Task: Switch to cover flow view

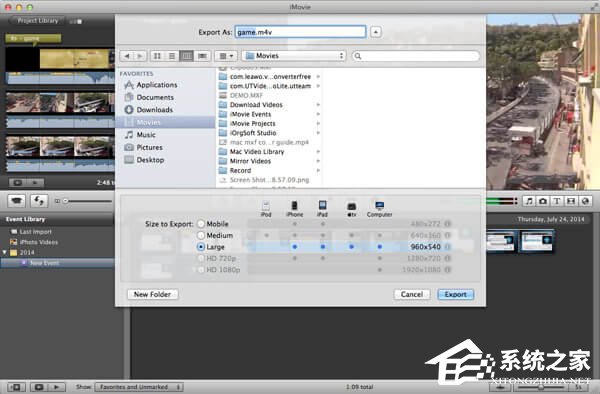Action: click(202, 56)
